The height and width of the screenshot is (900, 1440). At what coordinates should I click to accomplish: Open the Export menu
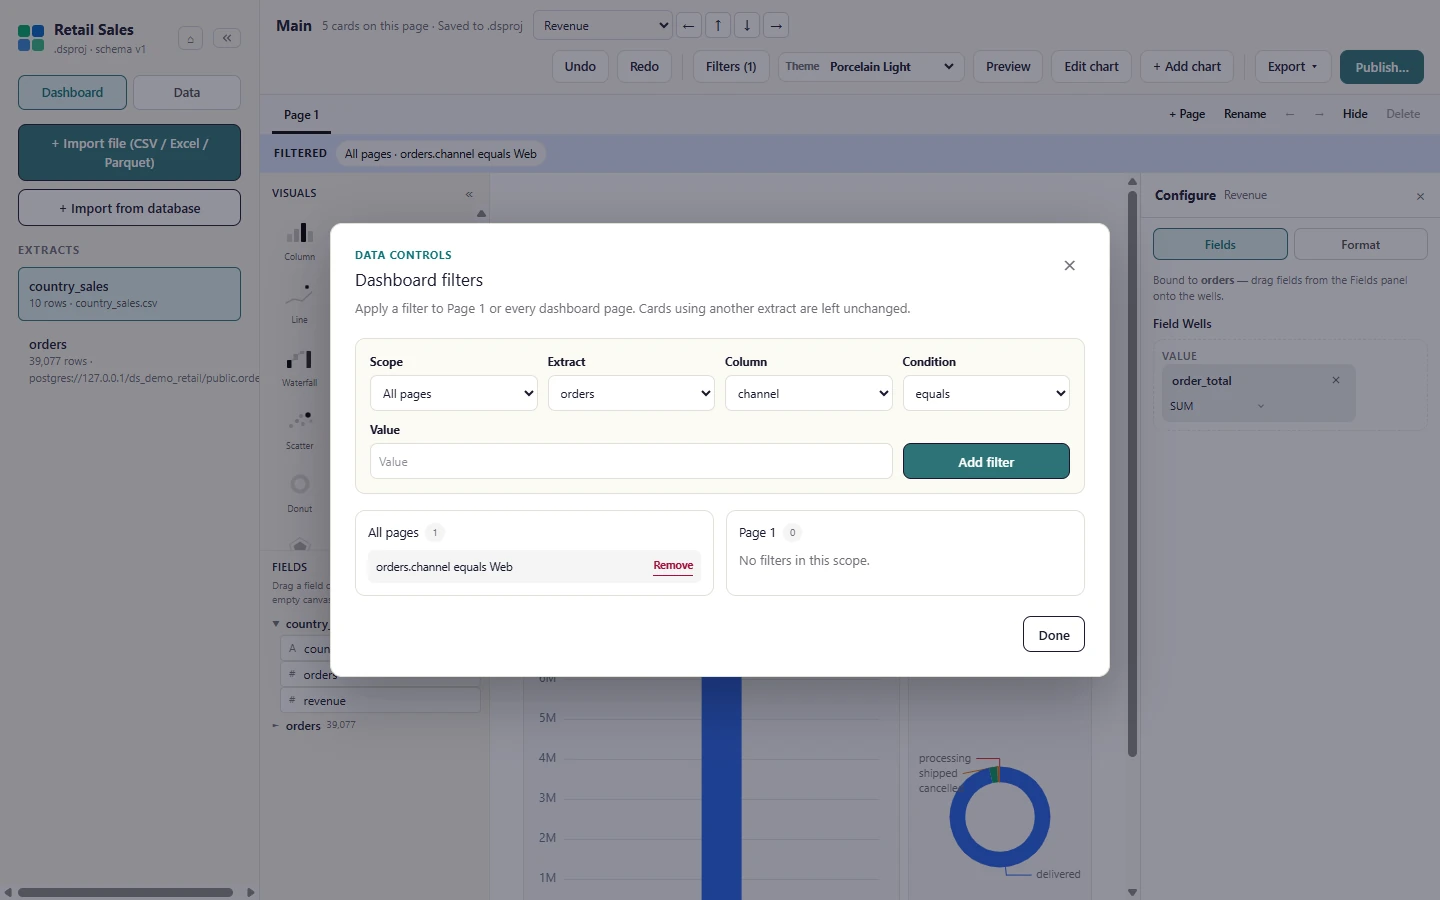tap(1293, 67)
